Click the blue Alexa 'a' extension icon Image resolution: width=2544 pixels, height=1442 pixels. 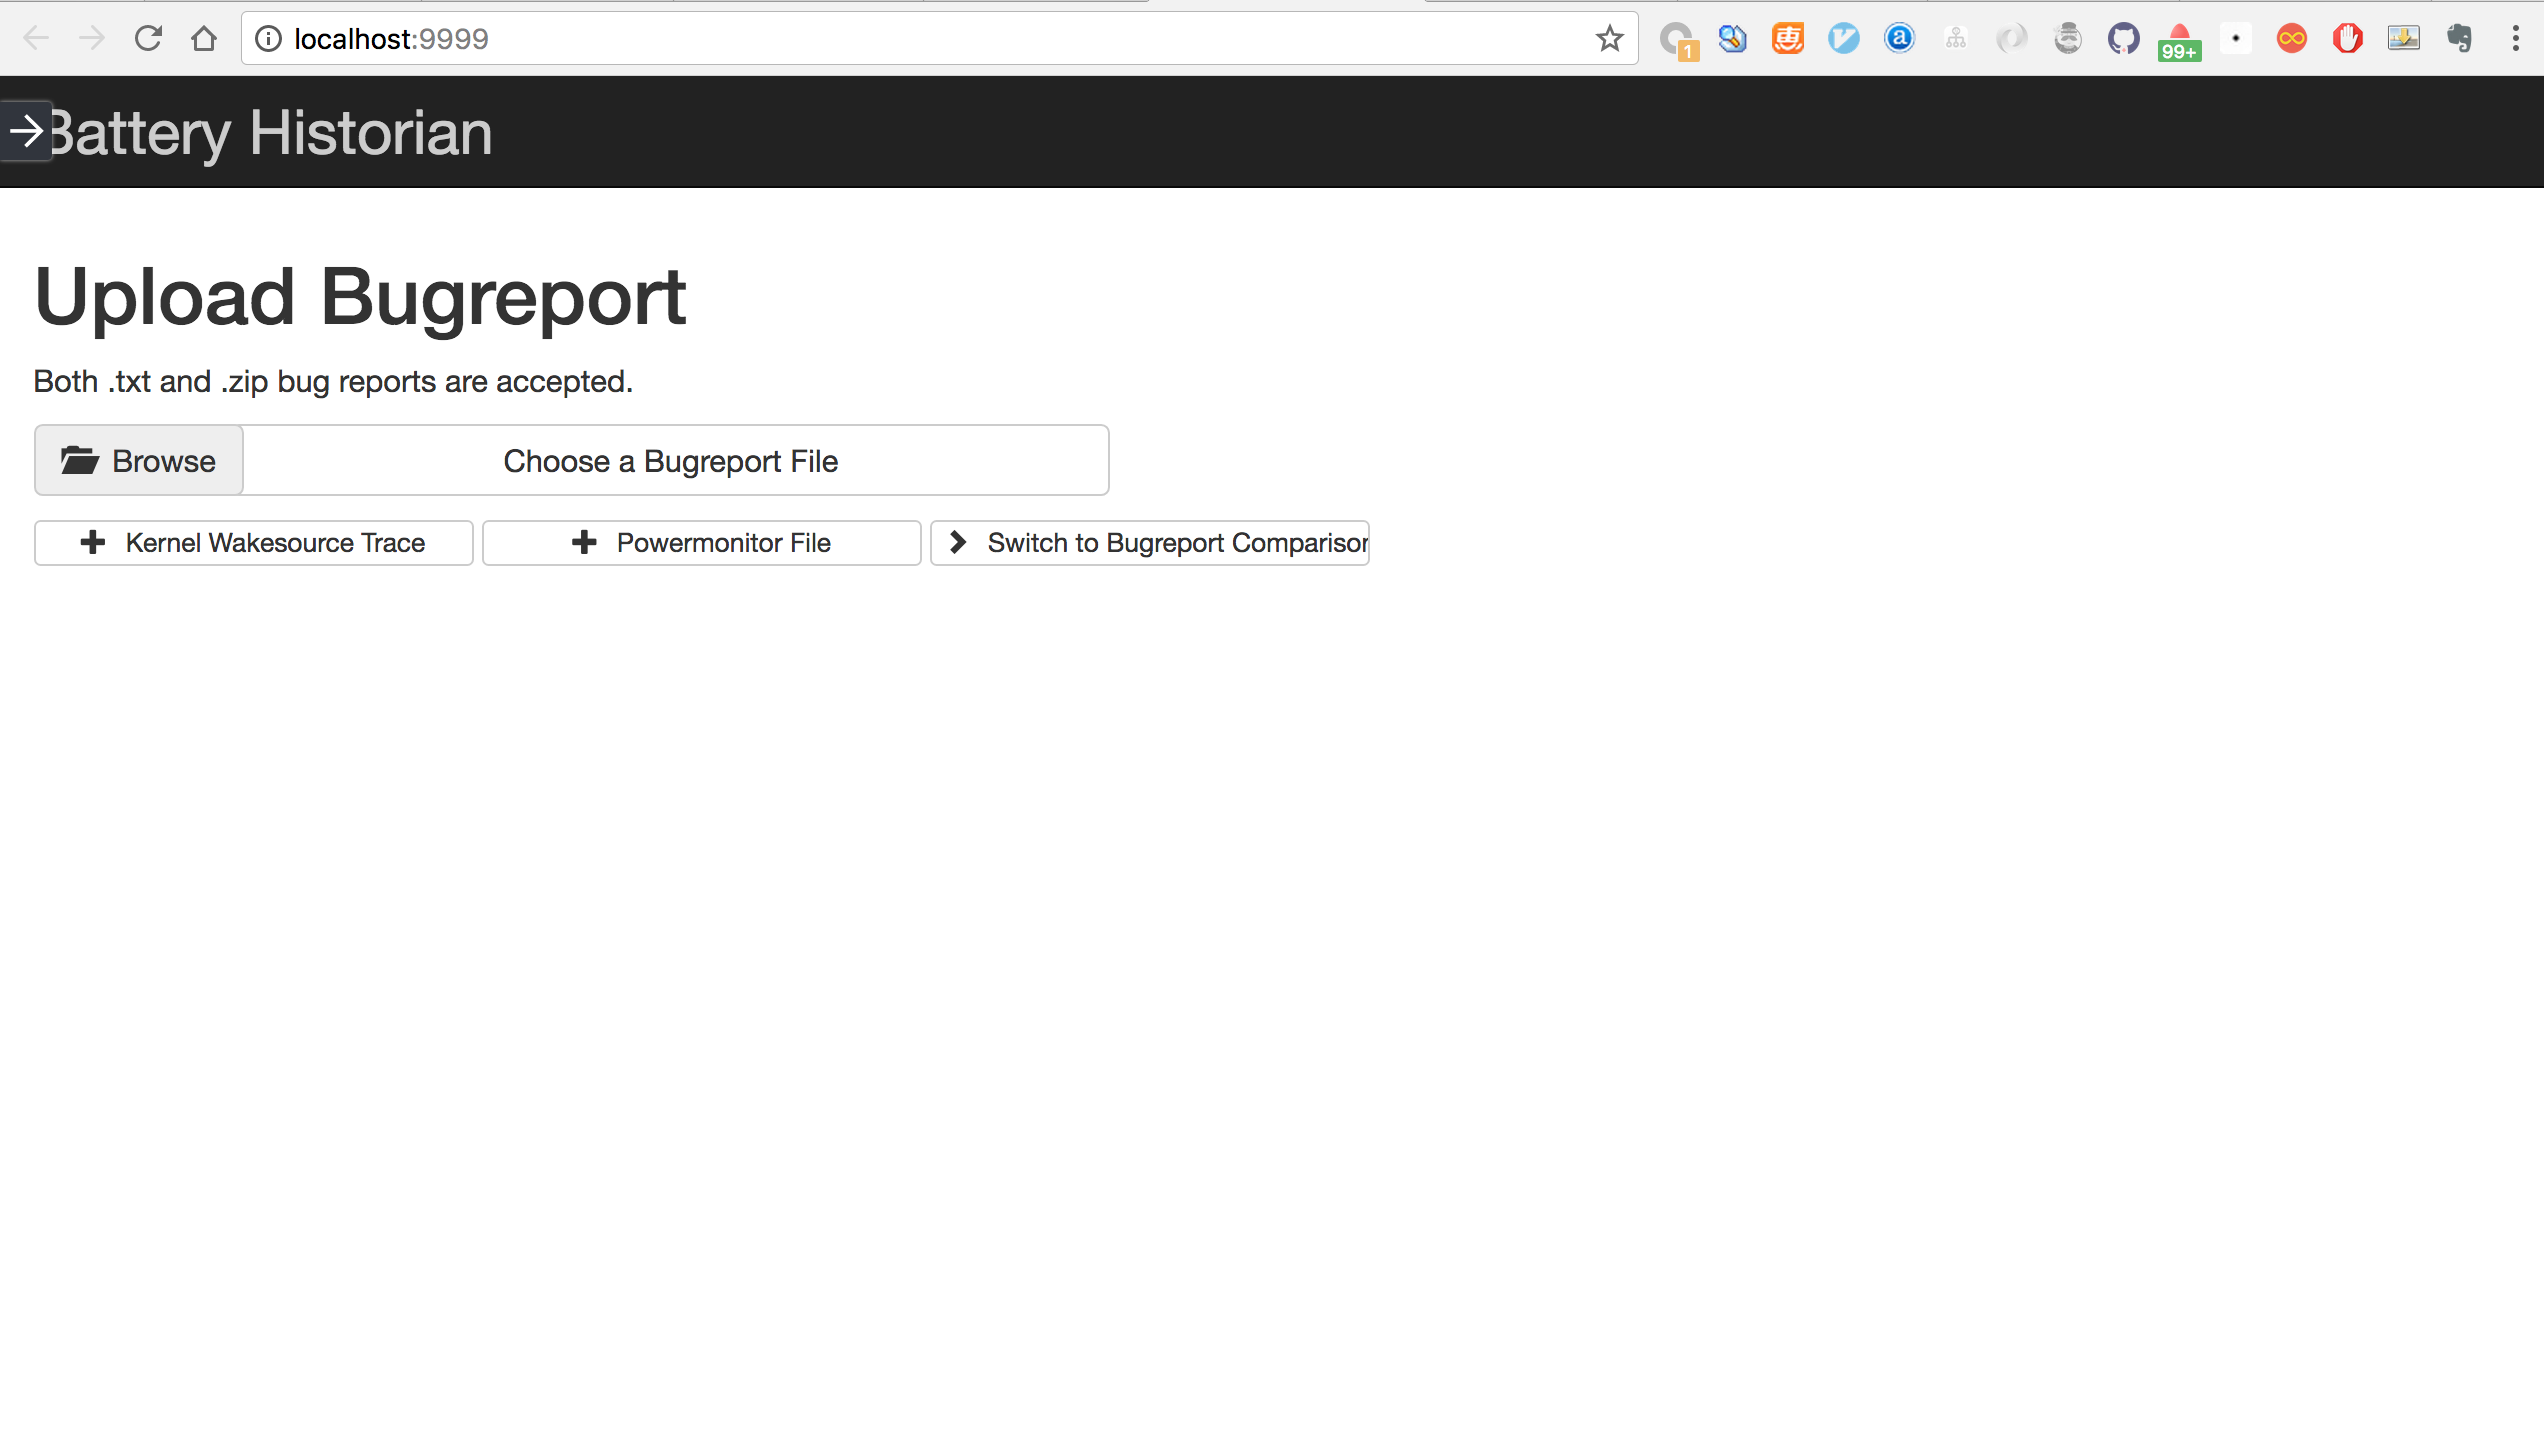(x=1899, y=39)
